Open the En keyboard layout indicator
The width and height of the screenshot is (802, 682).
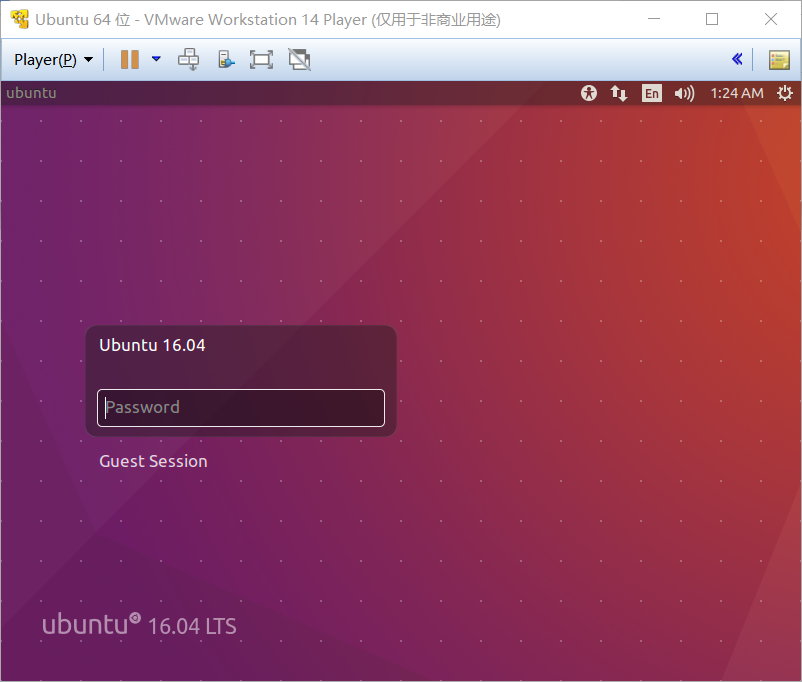pyautogui.click(x=652, y=93)
